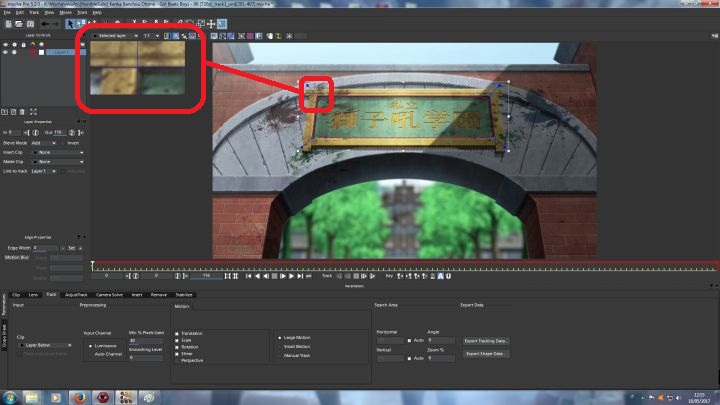Viewport: 720px width, 405px height.
Task: Toggle Scale motion checkbox
Action: [177, 341]
